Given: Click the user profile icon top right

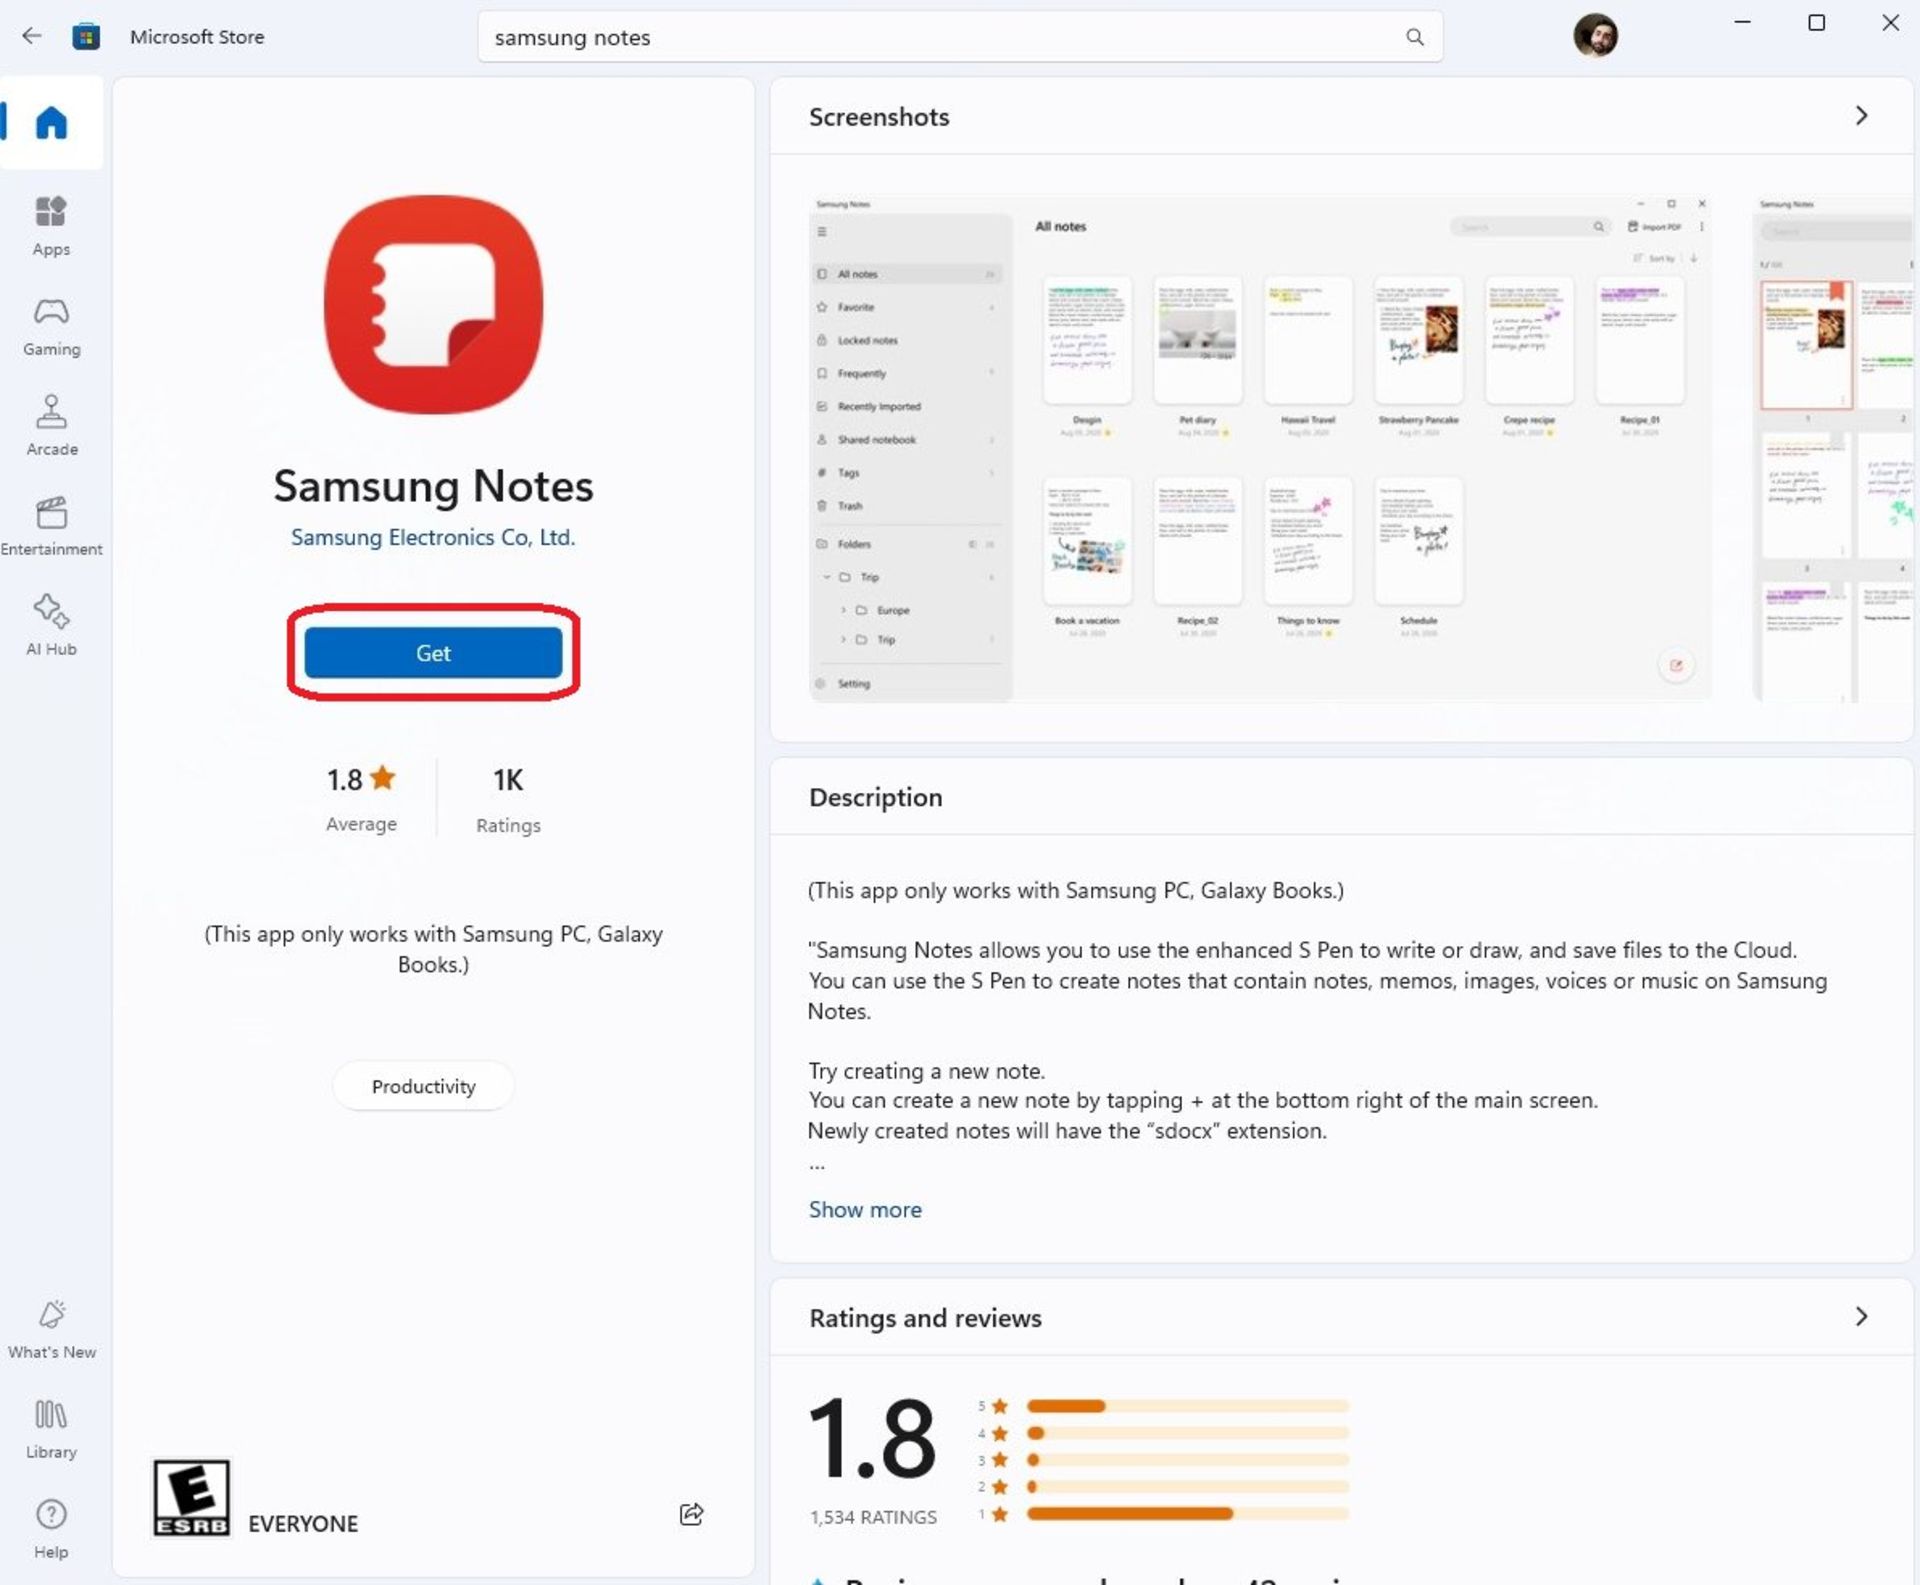Looking at the screenshot, I should [1593, 35].
